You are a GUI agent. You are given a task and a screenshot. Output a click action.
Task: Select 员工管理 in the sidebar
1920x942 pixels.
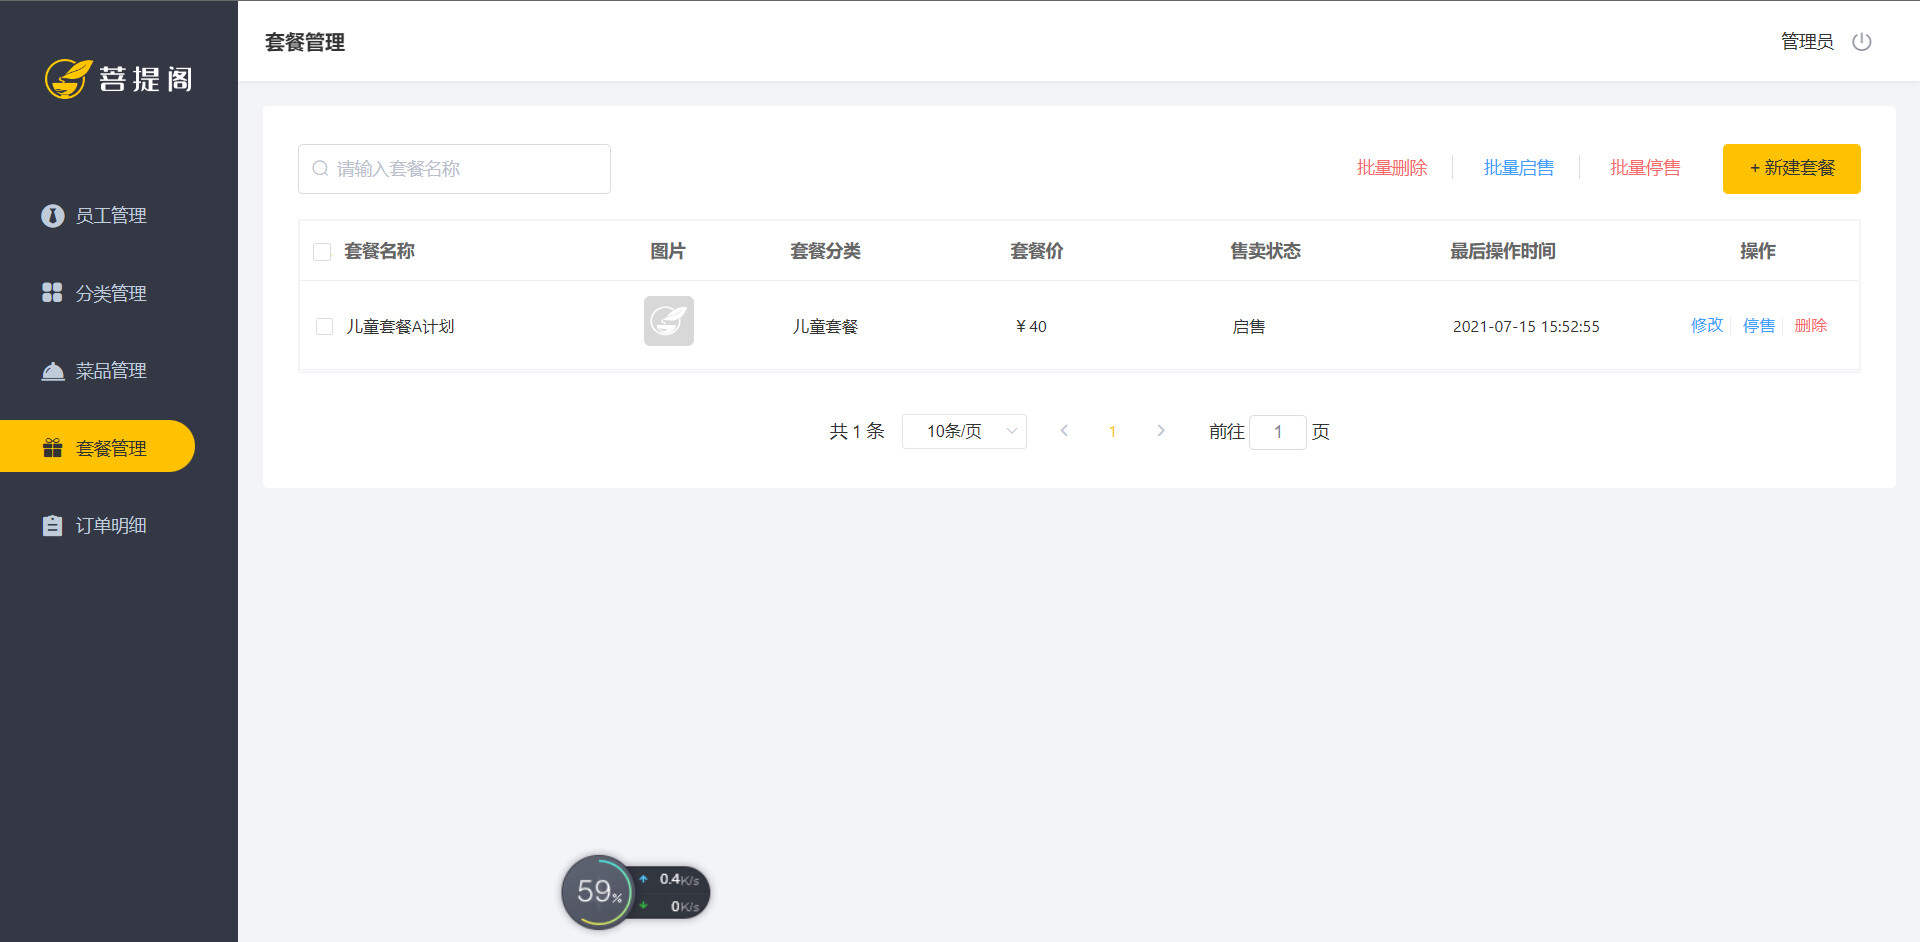(x=111, y=215)
